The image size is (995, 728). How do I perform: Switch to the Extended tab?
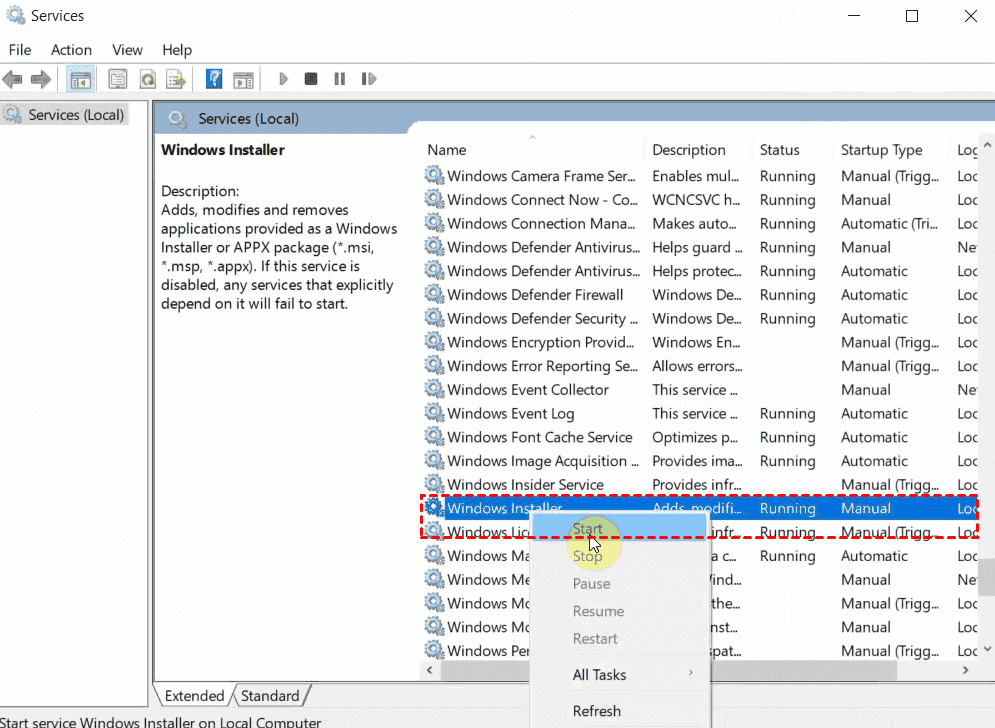194,696
